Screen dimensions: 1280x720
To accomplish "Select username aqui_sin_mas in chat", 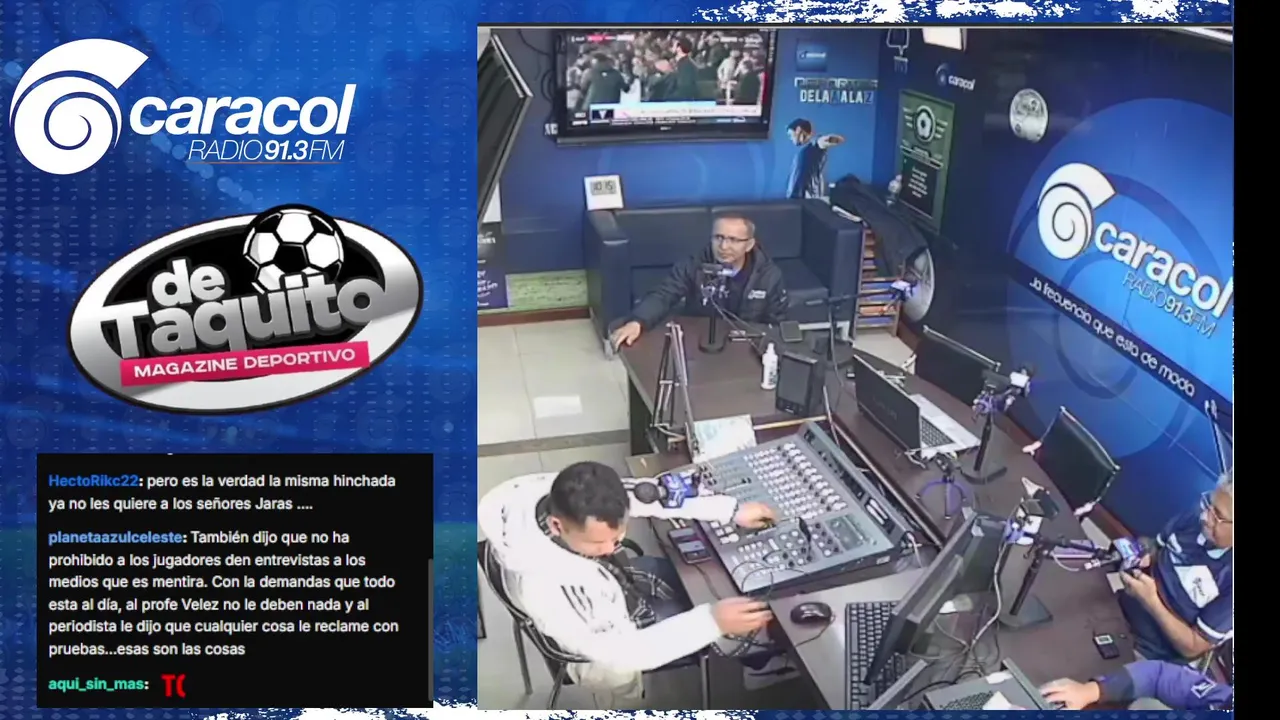I will click(x=98, y=685).
